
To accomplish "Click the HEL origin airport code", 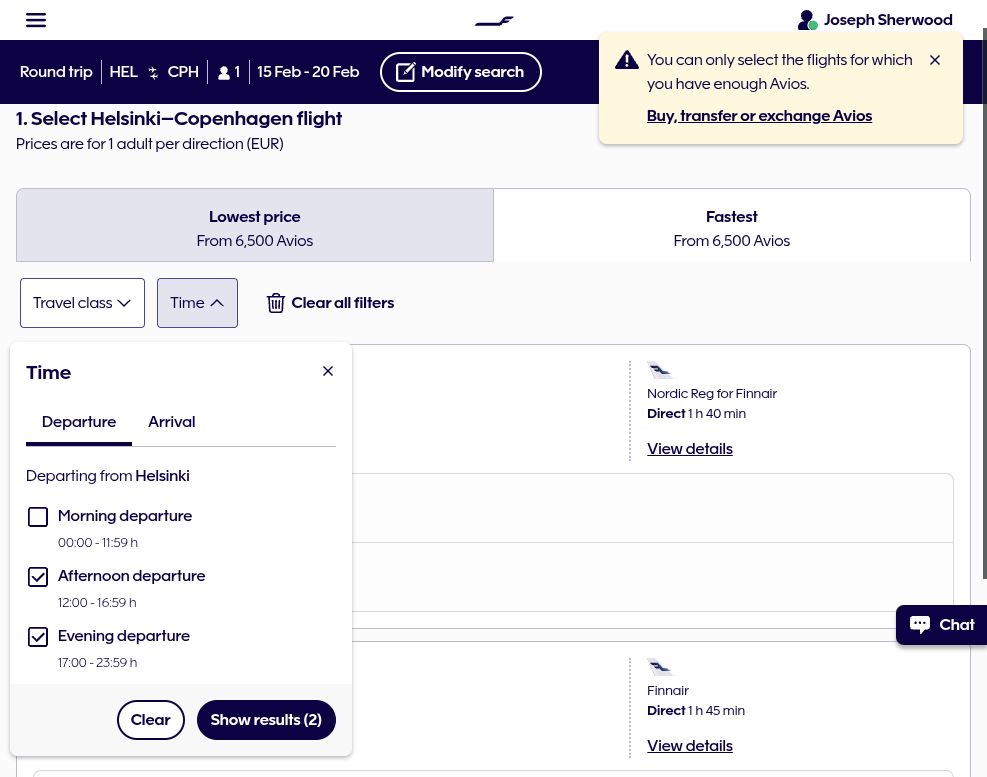I will coord(123,72).
